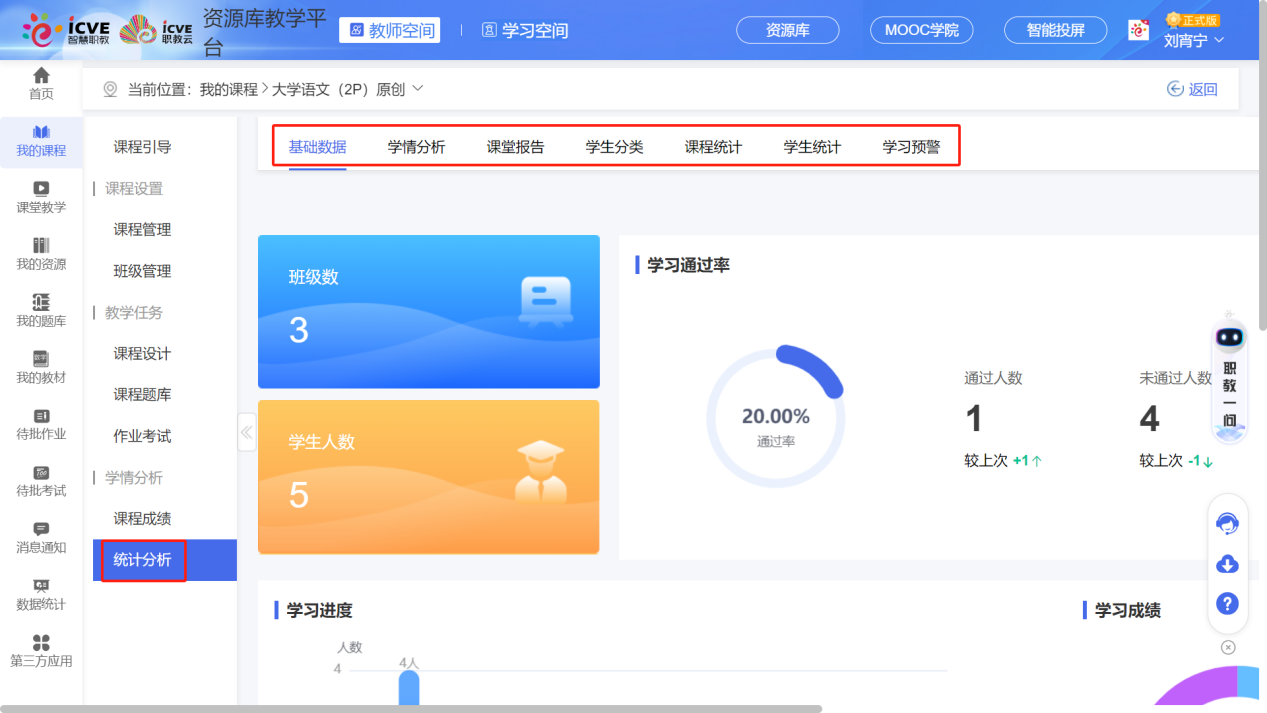Expand the 大学语文（2P）原创 course dropdown
Viewport: 1267px width, 713px height.
[x=417, y=87]
